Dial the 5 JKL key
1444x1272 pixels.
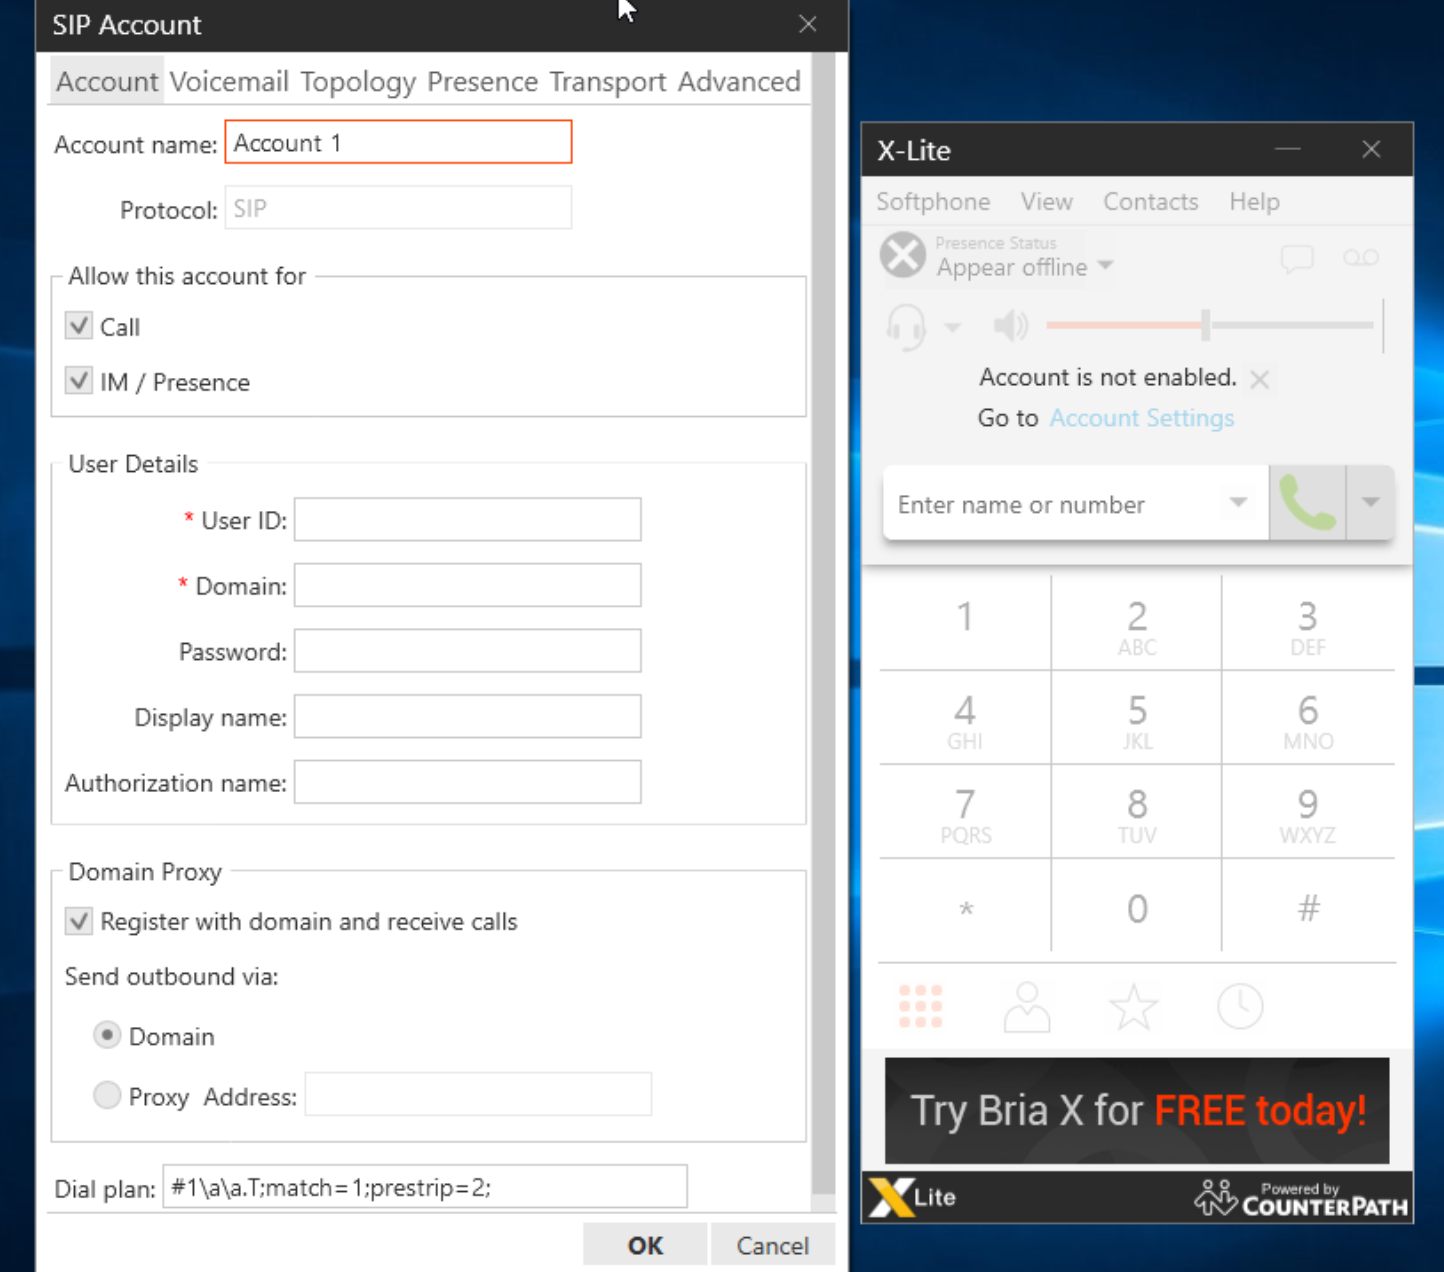tap(1137, 717)
